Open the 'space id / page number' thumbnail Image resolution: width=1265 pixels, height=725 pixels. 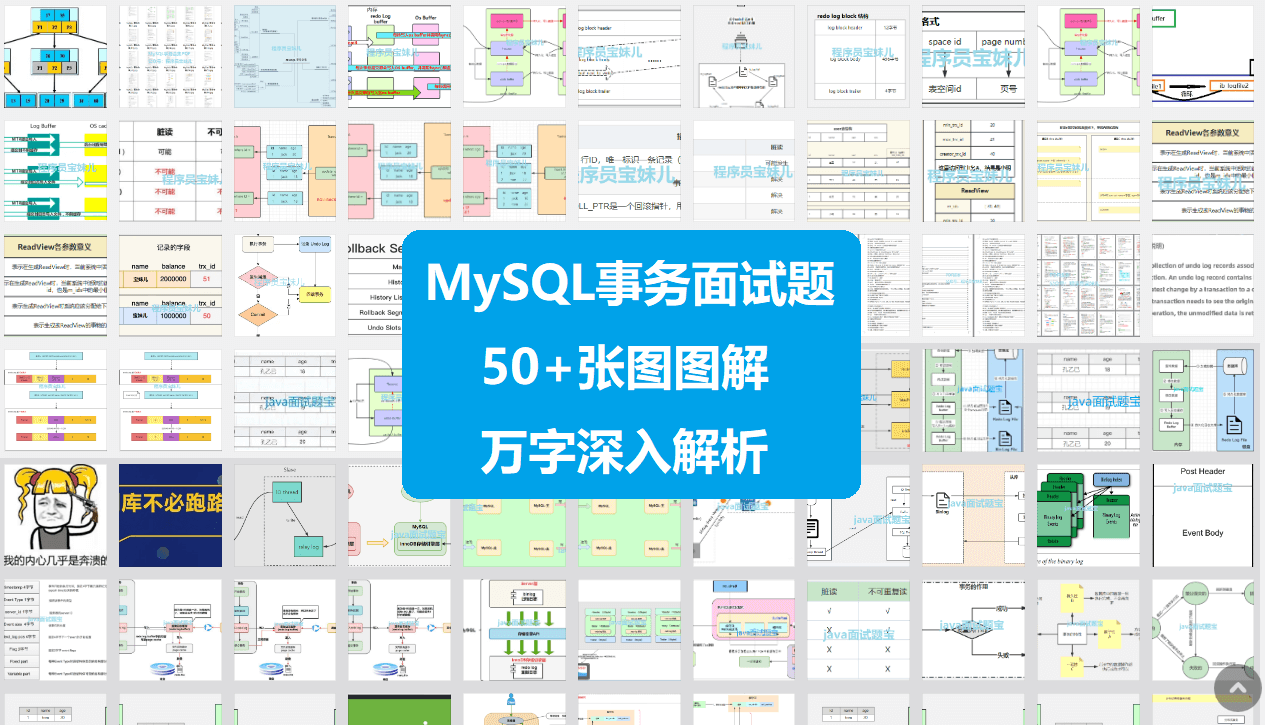pyautogui.click(x=973, y=57)
